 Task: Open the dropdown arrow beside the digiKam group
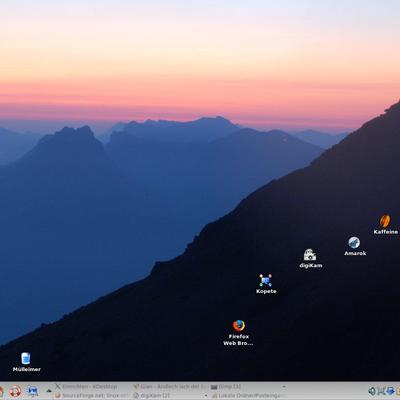click(x=206, y=396)
